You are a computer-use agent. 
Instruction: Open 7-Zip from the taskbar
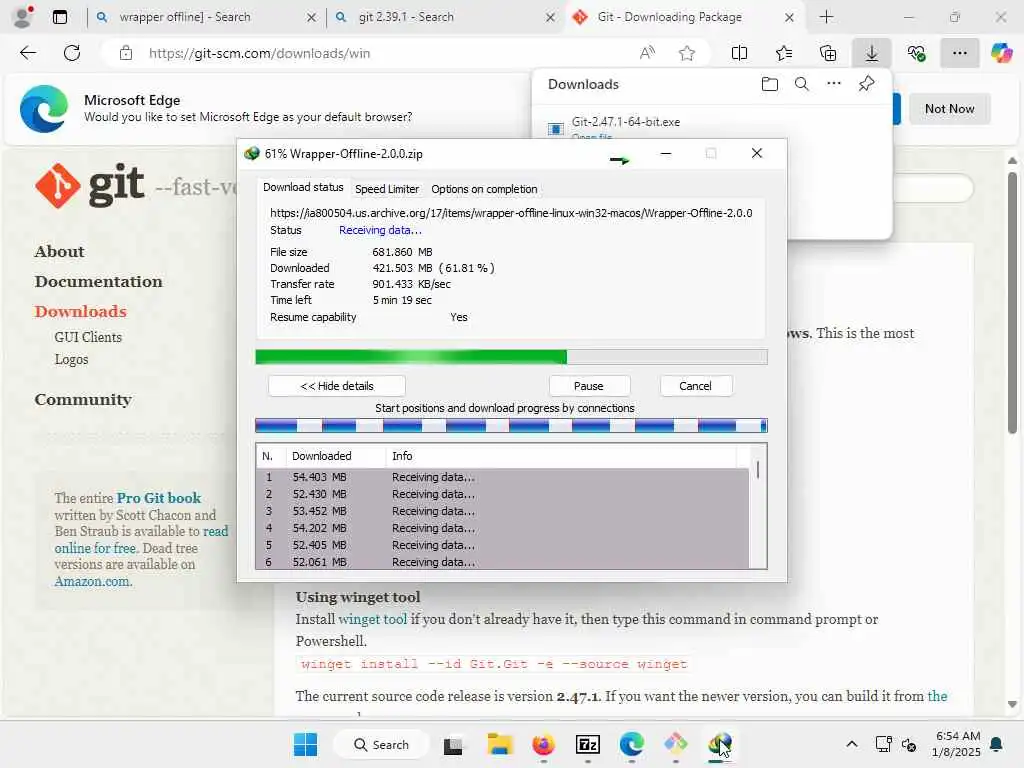coord(588,744)
